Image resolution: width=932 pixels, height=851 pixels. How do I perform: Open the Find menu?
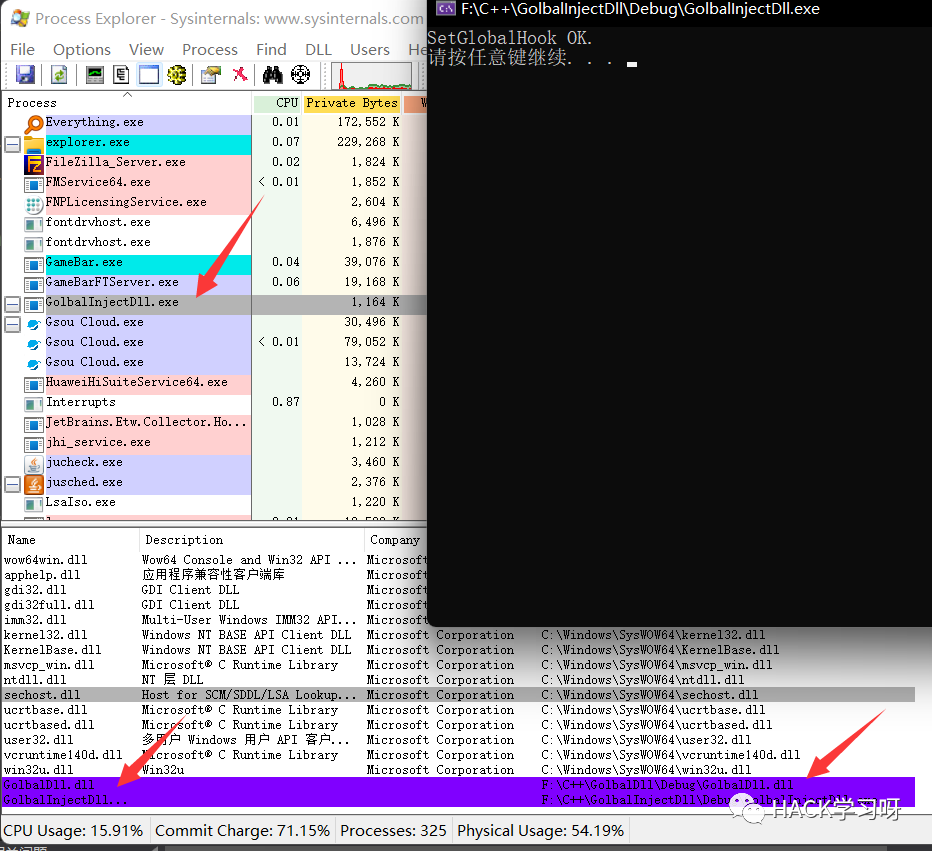[x=271, y=50]
